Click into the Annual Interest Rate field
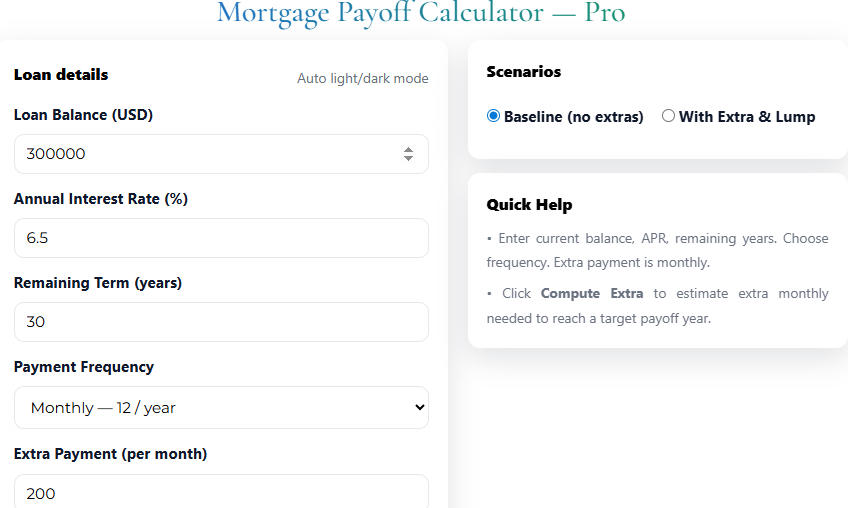This screenshot has height=508, width=854. point(221,238)
